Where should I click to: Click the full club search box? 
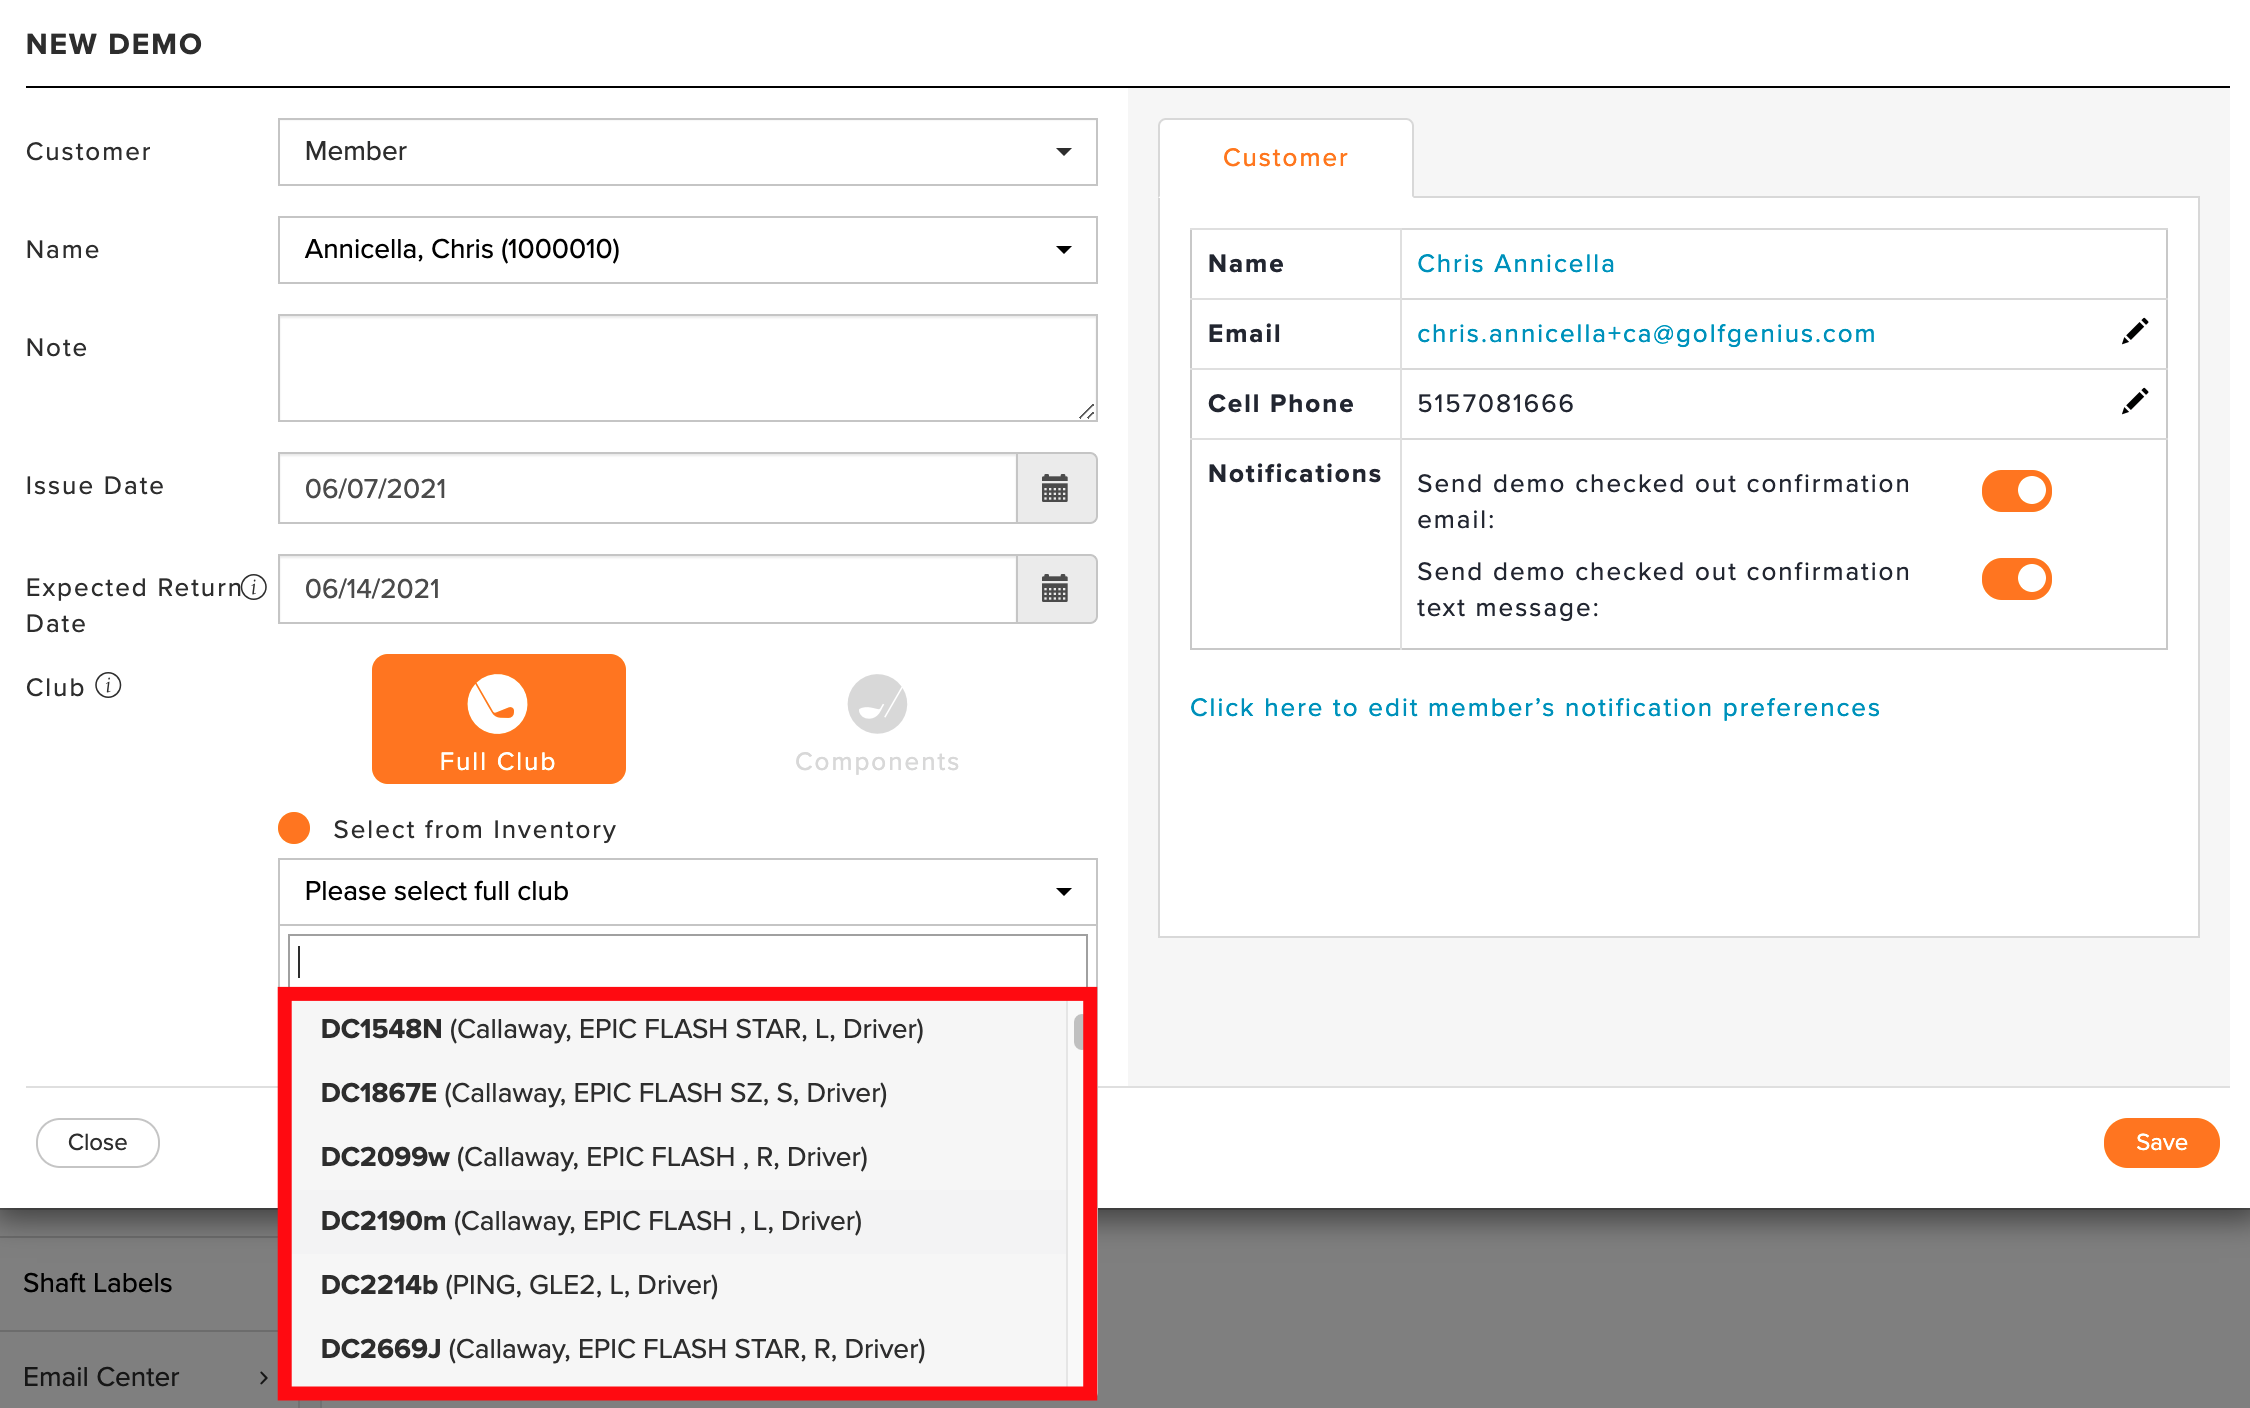(688, 961)
